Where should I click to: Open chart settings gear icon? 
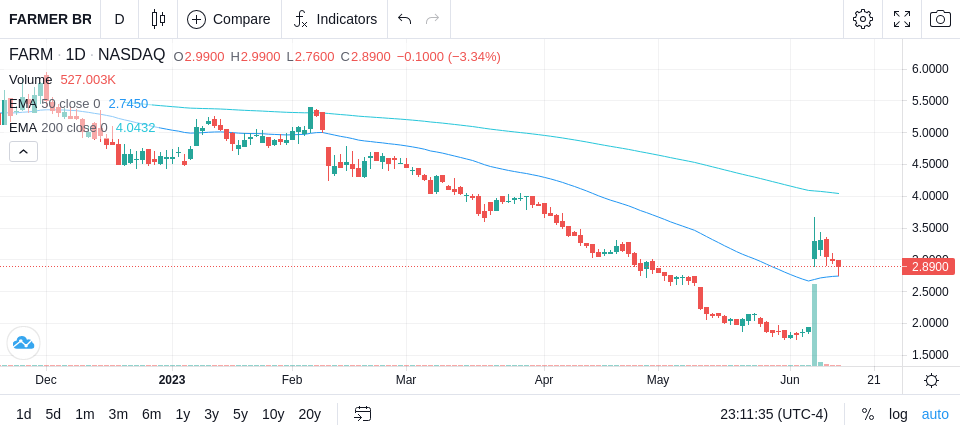[863, 19]
